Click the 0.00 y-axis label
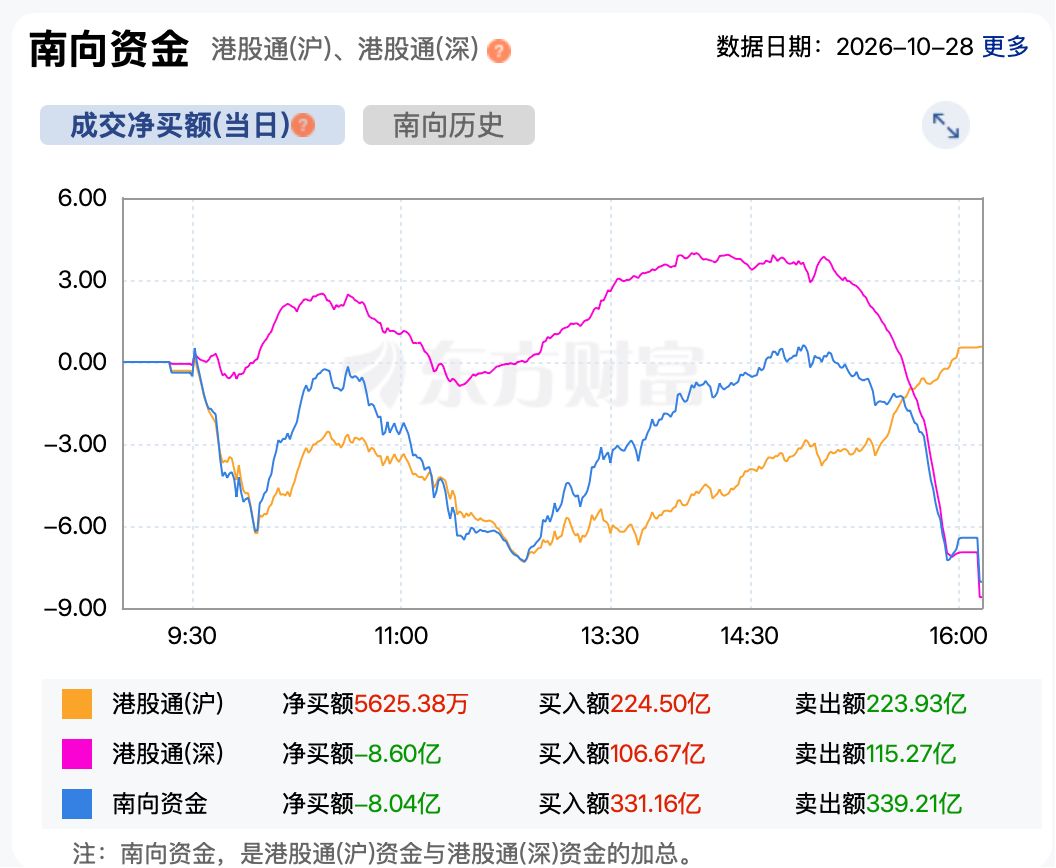Viewport: 1056px width, 868px height. click(82, 362)
